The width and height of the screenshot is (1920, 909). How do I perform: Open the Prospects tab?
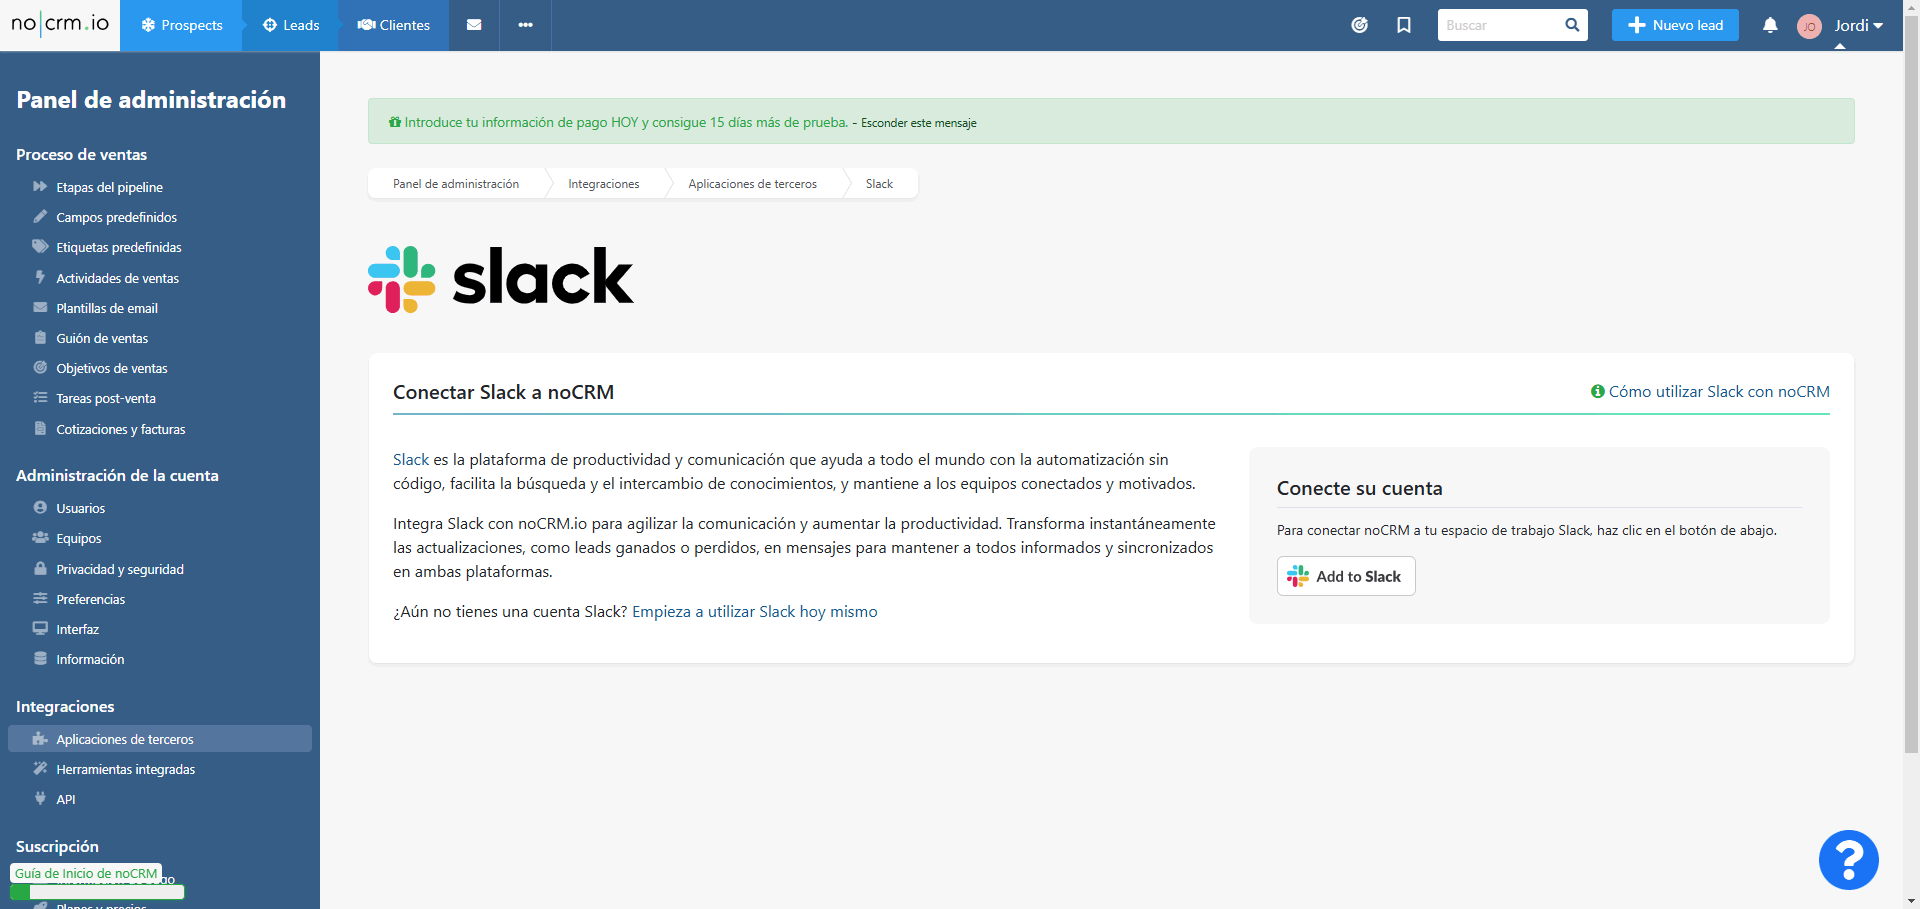(x=181, y=25)
